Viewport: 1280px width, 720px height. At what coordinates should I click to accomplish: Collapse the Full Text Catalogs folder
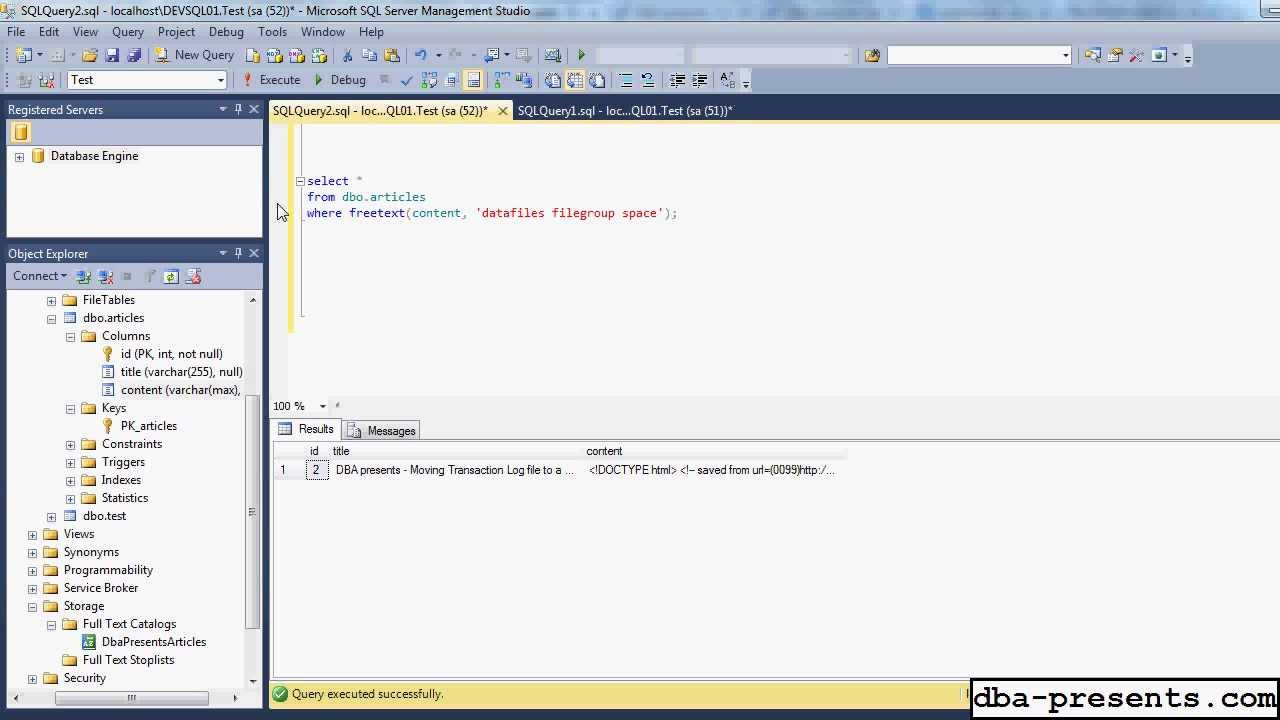point(51,625)
